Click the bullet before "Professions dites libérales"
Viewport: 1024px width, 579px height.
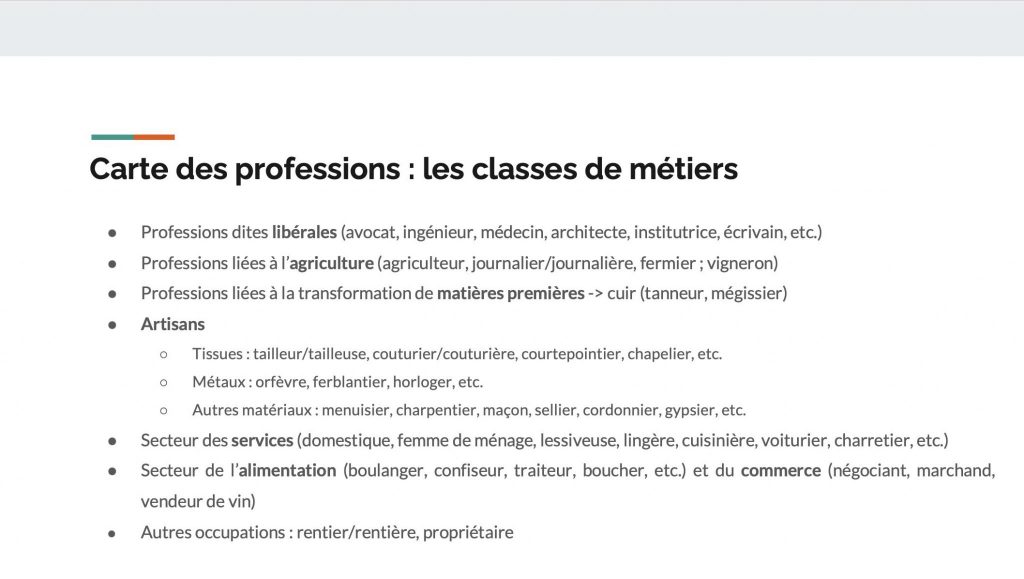coord(114,233)
